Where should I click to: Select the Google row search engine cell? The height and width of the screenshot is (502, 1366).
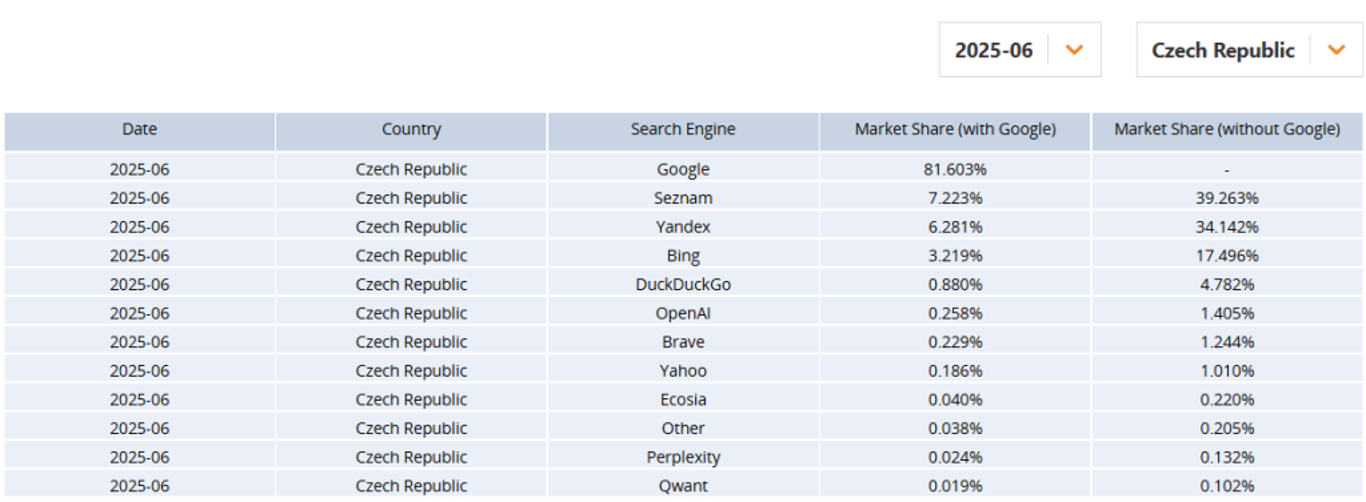point(683,169)
